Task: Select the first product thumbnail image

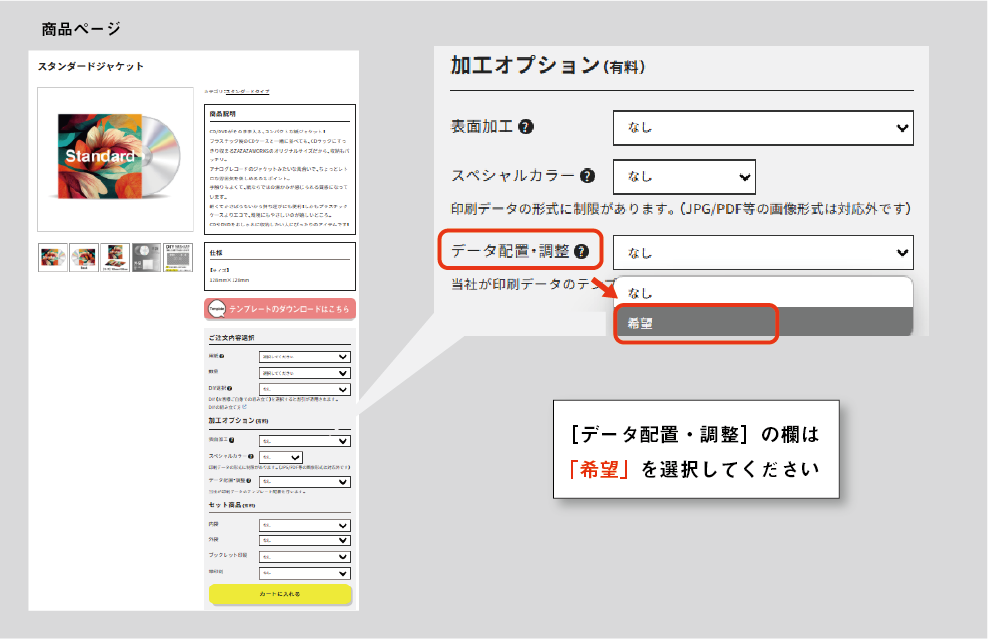Action: [x=52, y=257]
